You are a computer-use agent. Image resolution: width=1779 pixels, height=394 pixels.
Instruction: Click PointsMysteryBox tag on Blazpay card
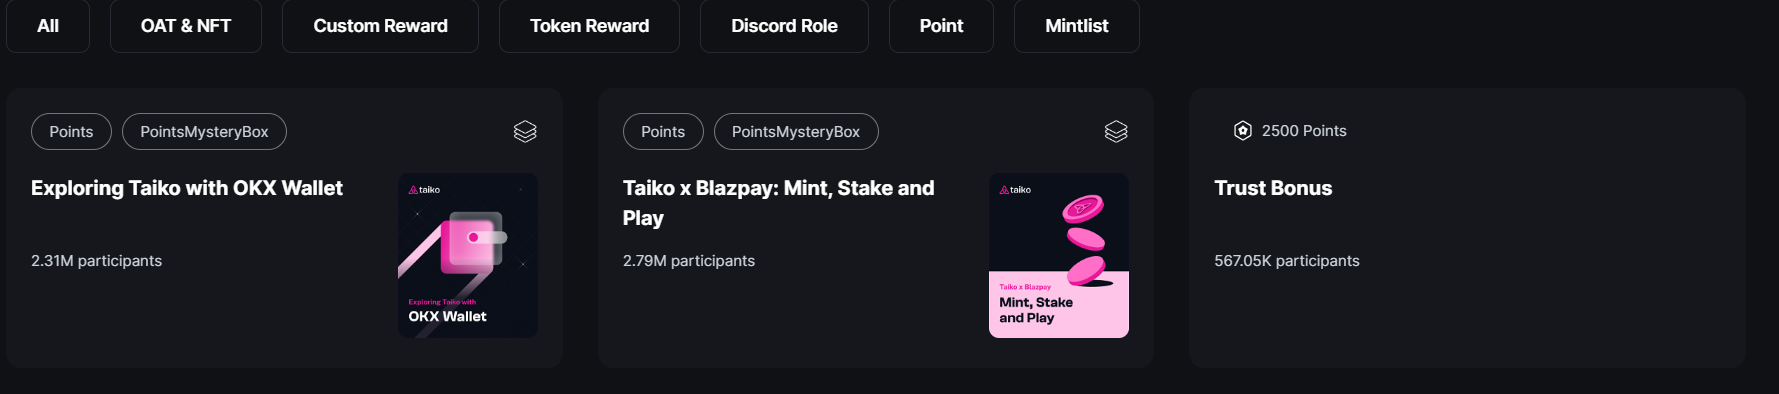coord(796,132)
